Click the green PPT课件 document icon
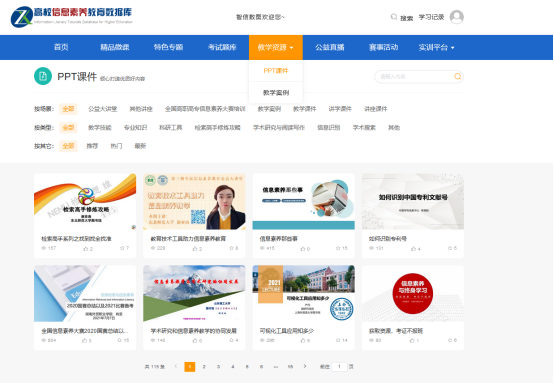The image size is (554, 384). tap(43, 76)
